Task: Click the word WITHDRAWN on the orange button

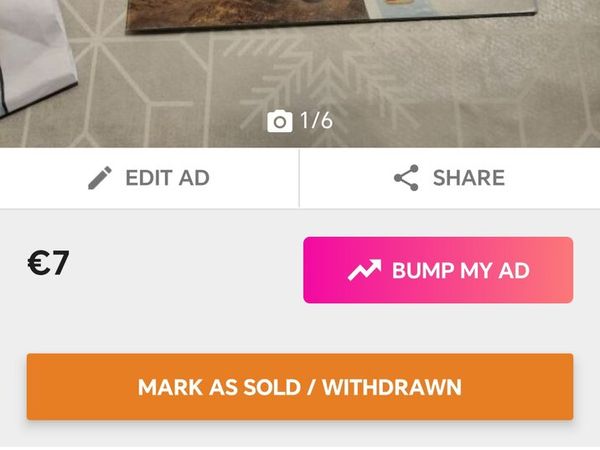Action: coord(392,387)
